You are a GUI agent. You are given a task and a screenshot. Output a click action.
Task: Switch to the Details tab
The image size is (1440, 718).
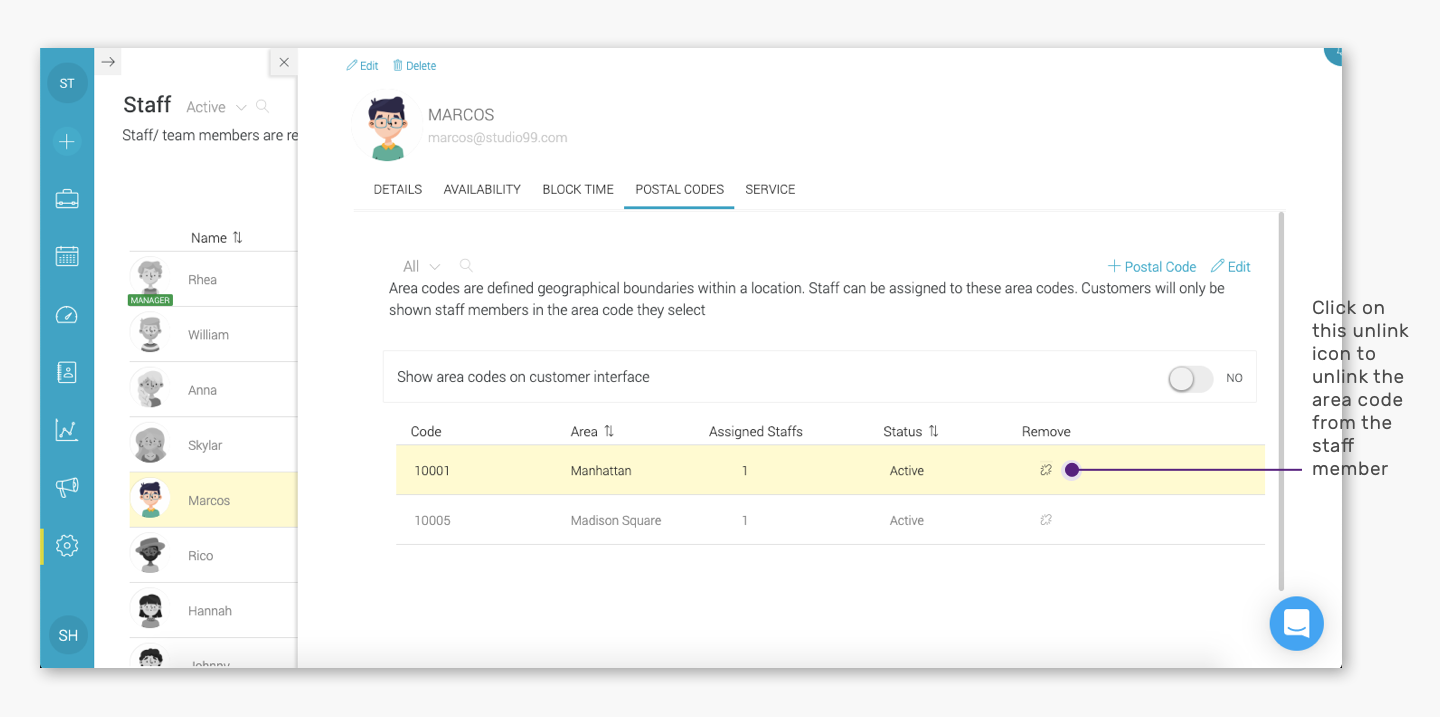coord(398,189)
